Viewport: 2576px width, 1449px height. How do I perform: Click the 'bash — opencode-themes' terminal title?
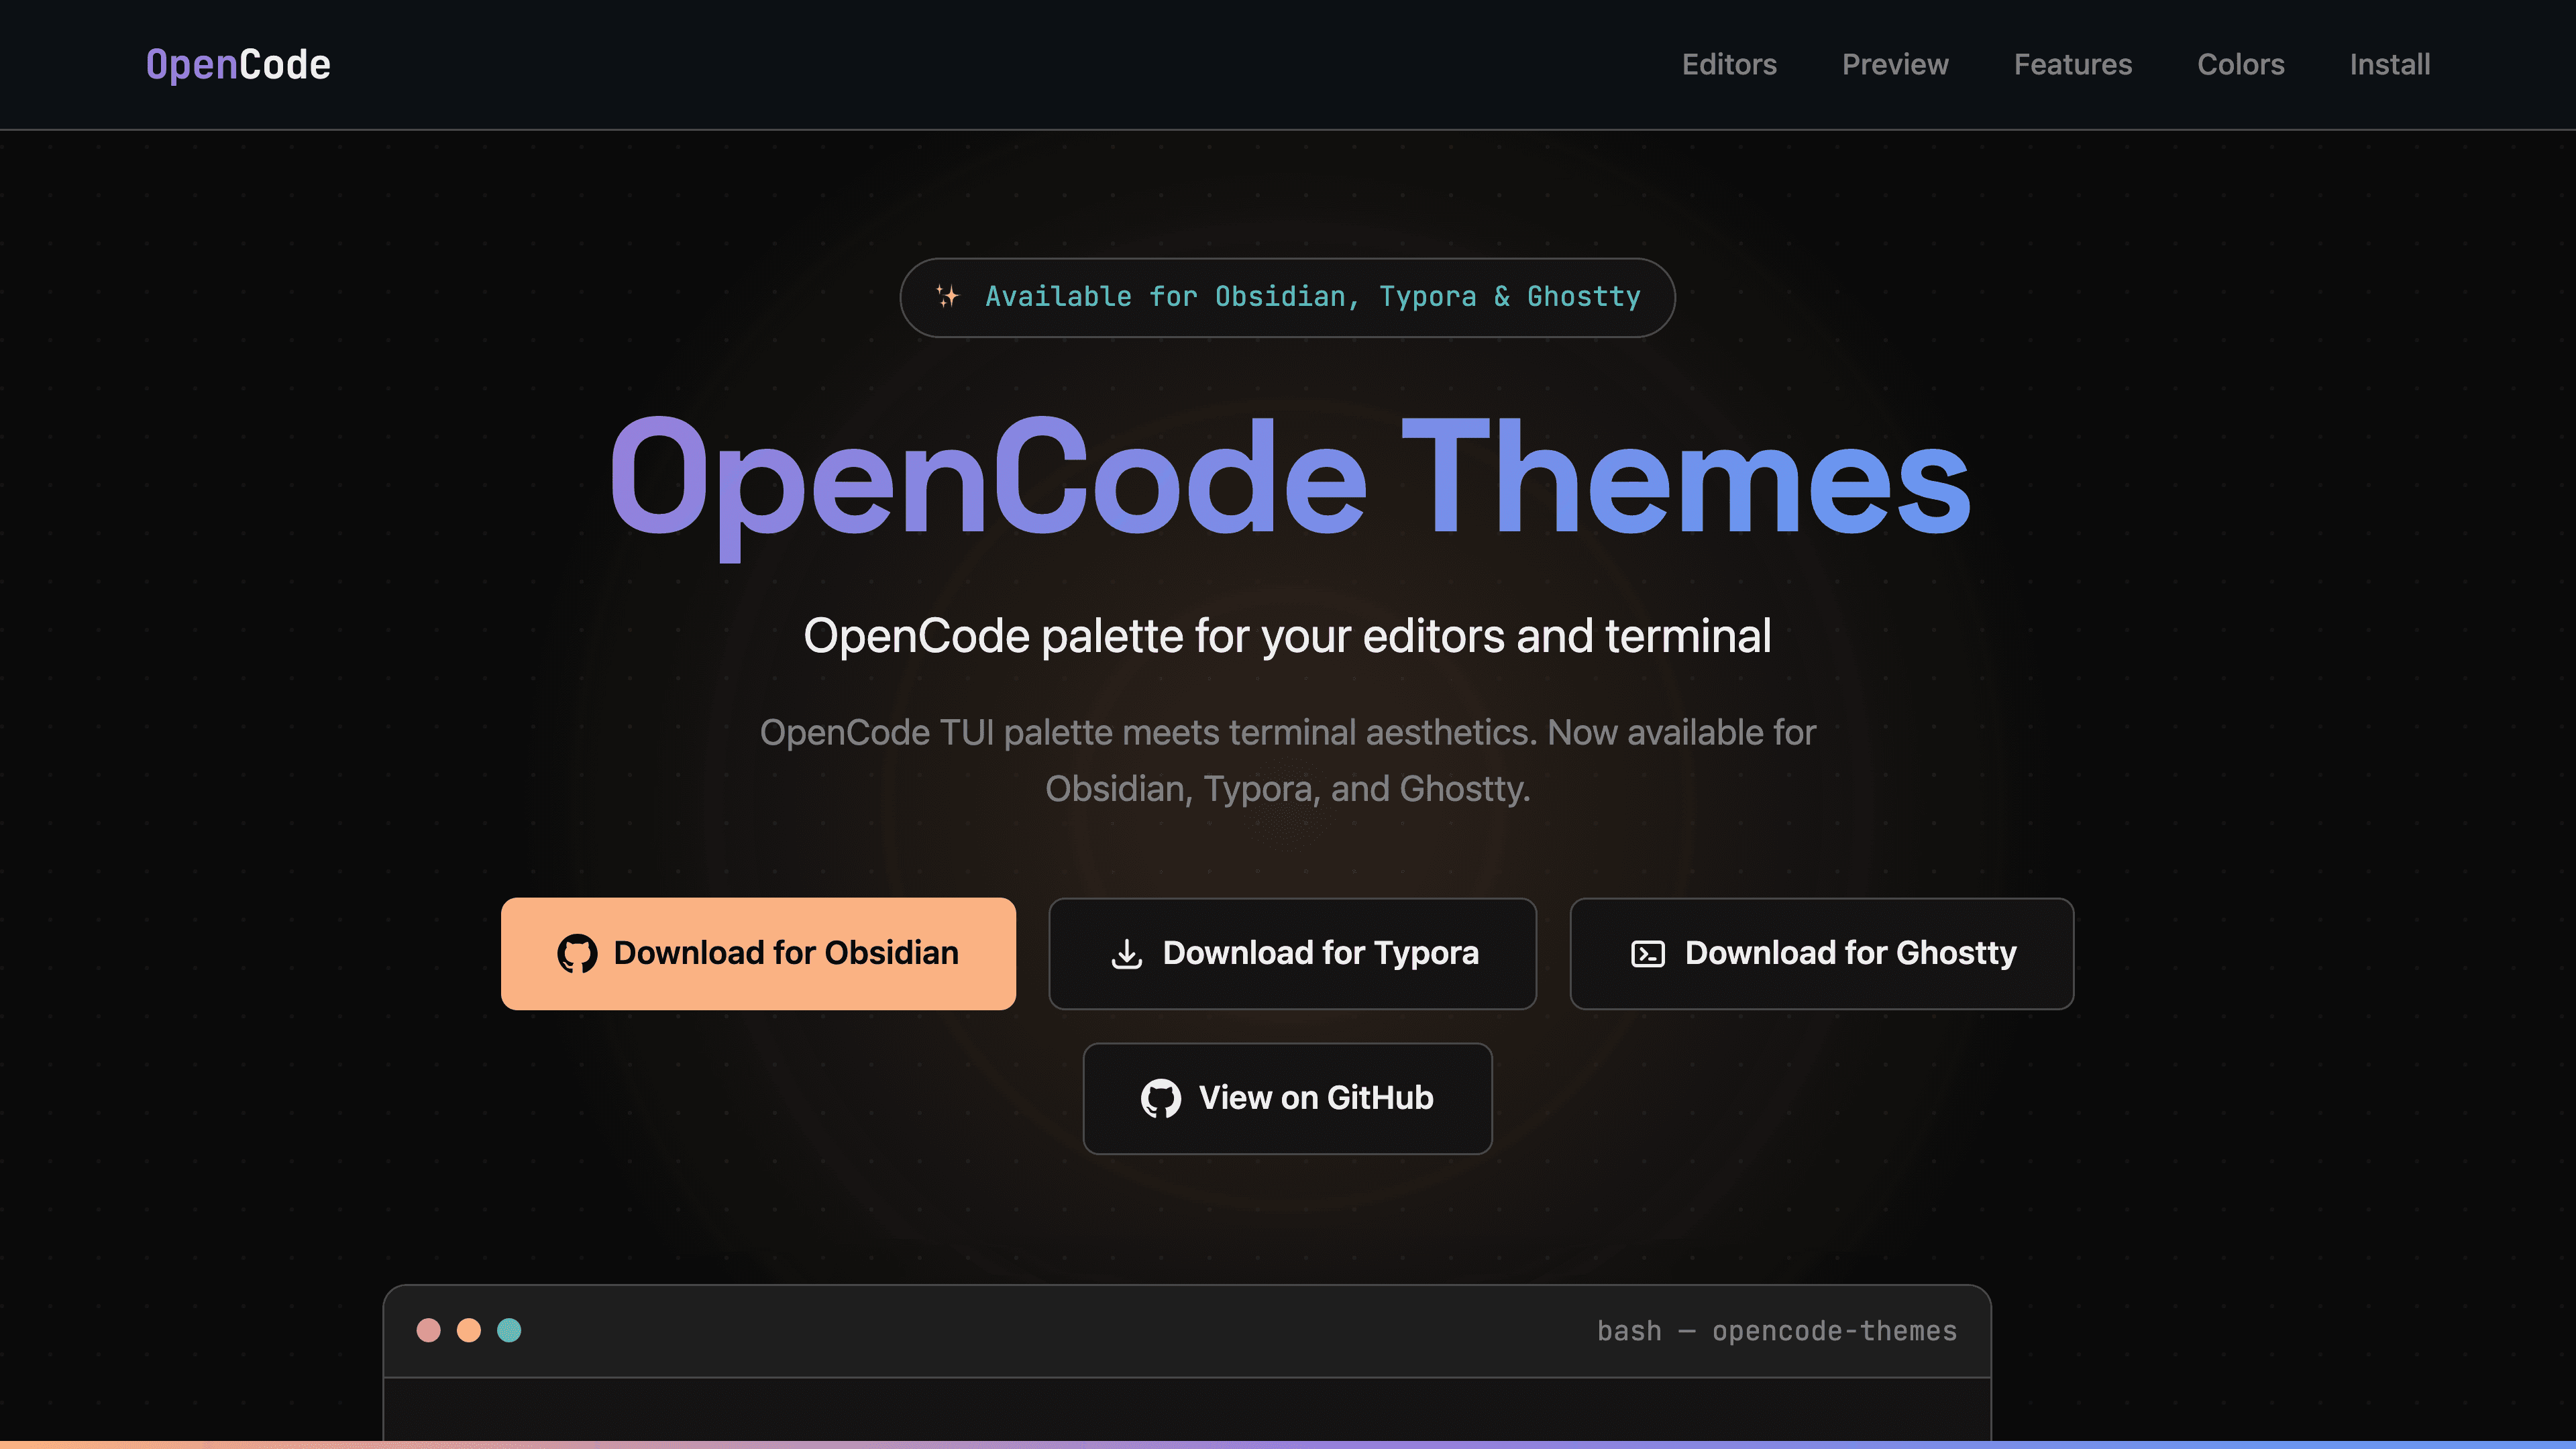(x=1777, y=1331)
